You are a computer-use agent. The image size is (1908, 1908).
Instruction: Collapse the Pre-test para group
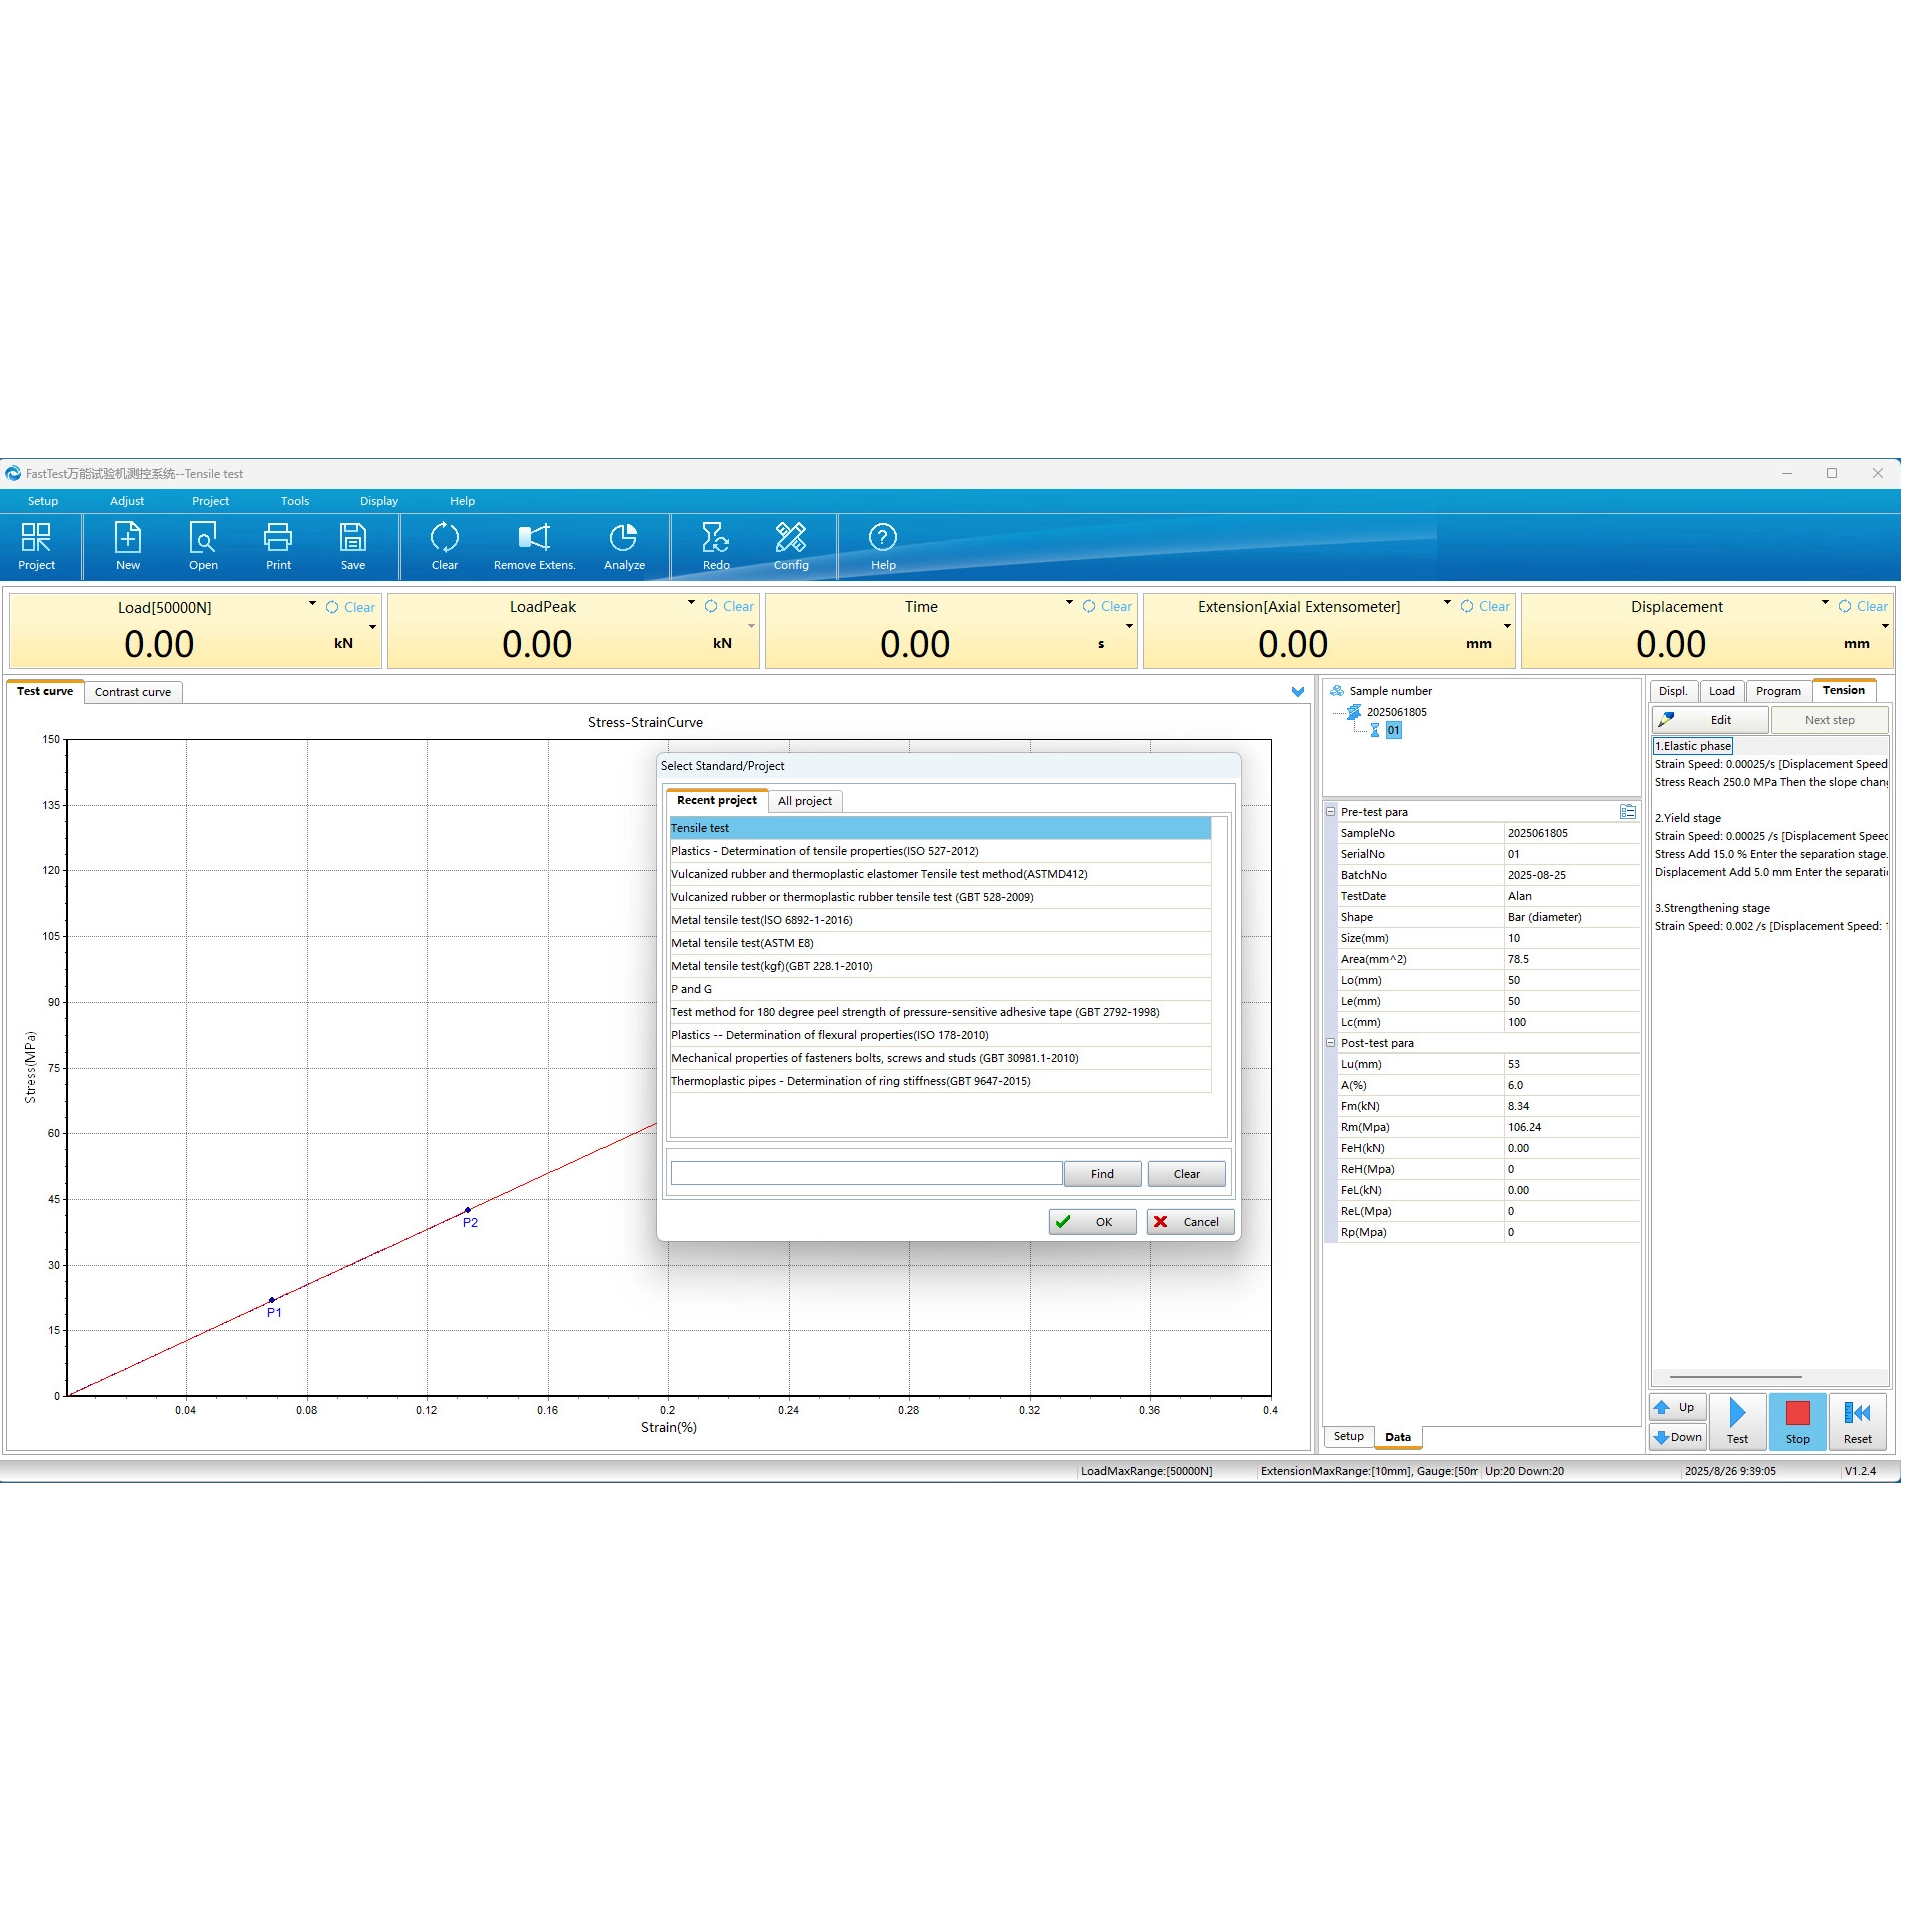(x=1330, y=812)
